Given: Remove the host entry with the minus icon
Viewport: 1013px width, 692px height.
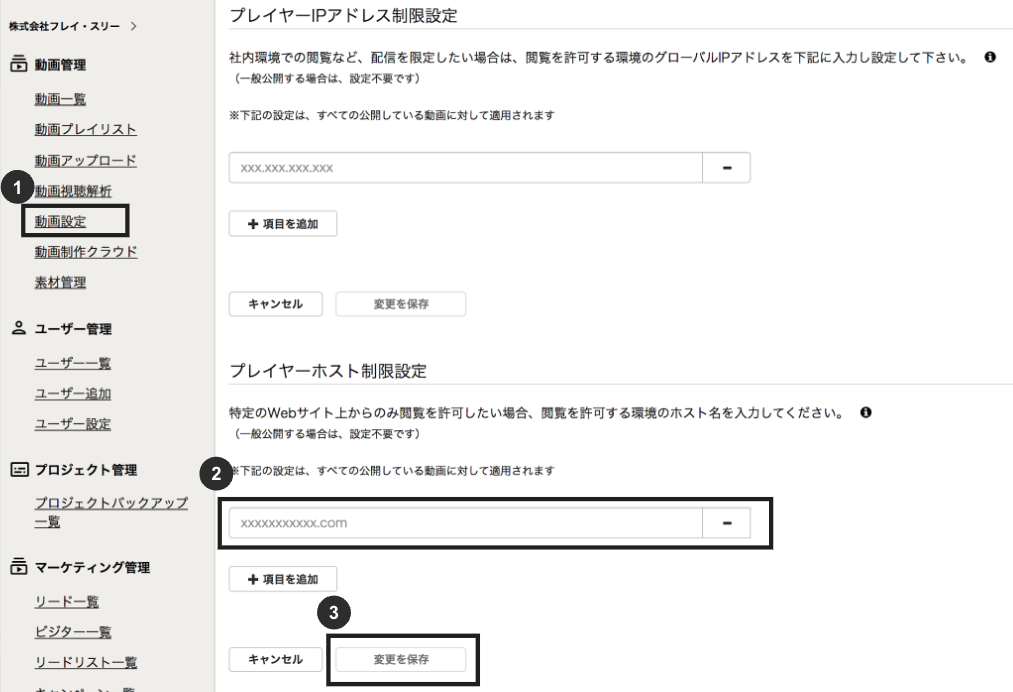Looking at the screenshot, I should point(726,522).
